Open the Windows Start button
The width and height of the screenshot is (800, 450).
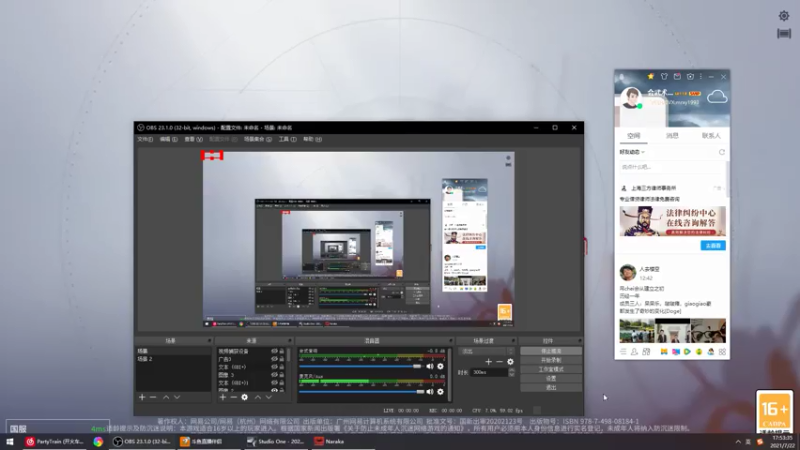pyautogui.click(x=10, y=442)
